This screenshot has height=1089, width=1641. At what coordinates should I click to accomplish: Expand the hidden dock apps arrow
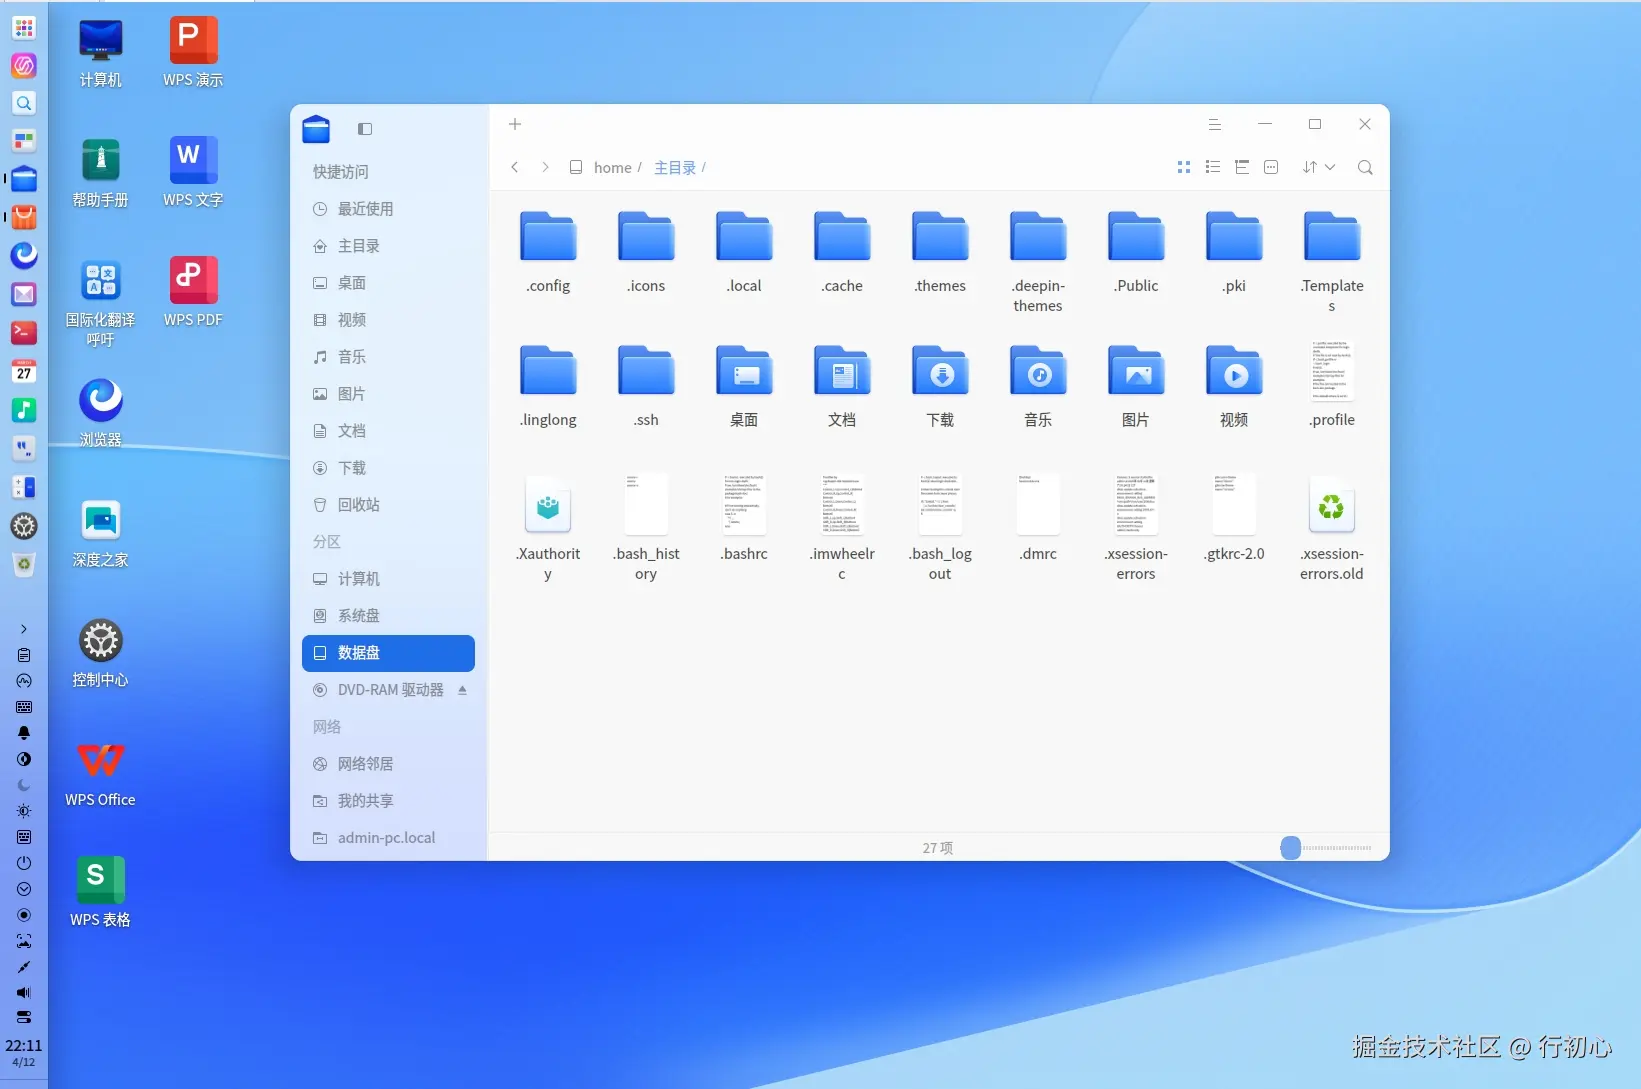click(23, 629)
